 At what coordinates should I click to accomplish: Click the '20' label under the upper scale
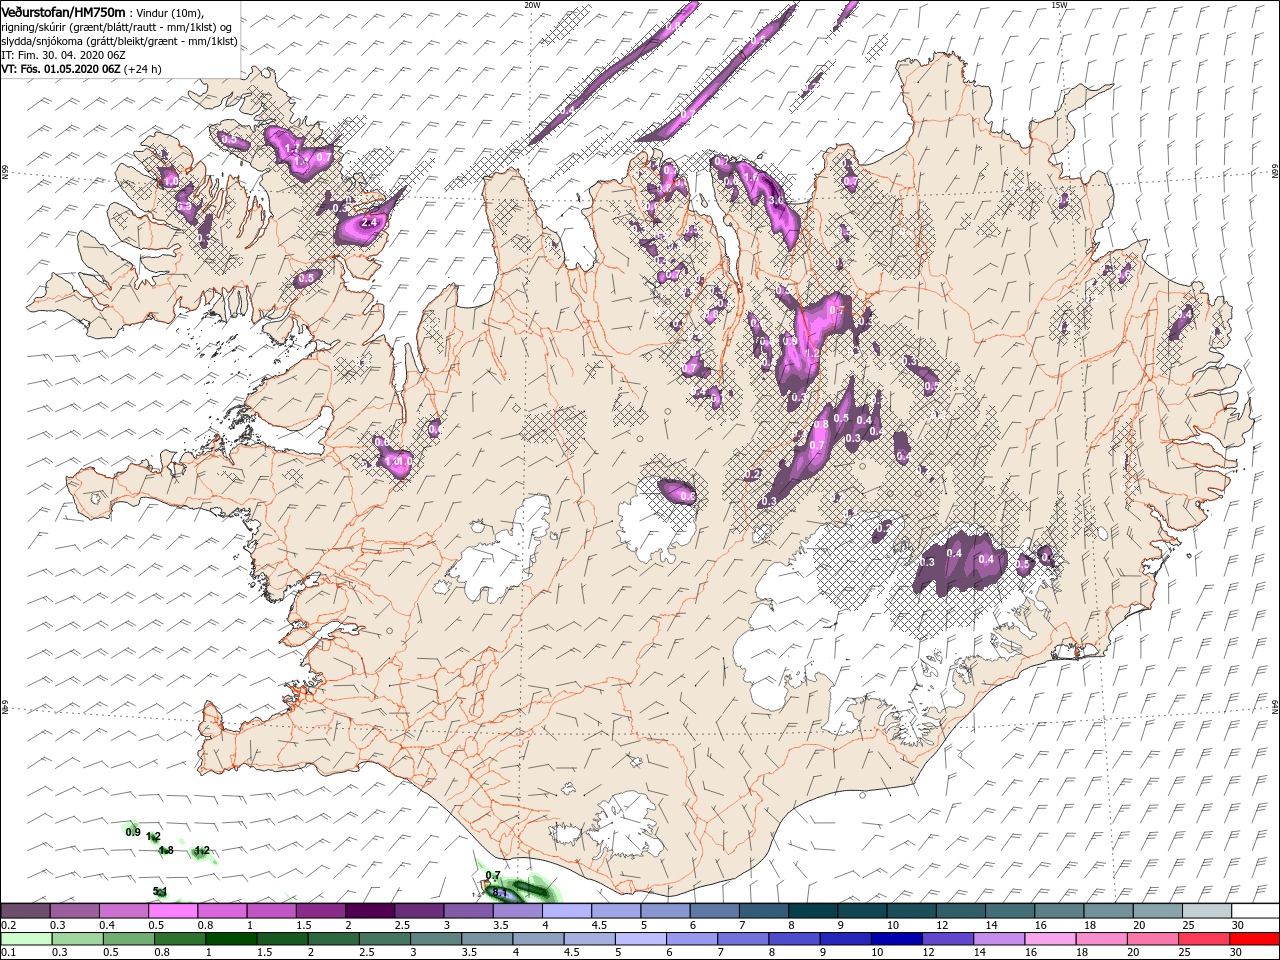click(x=1139, y=925)
